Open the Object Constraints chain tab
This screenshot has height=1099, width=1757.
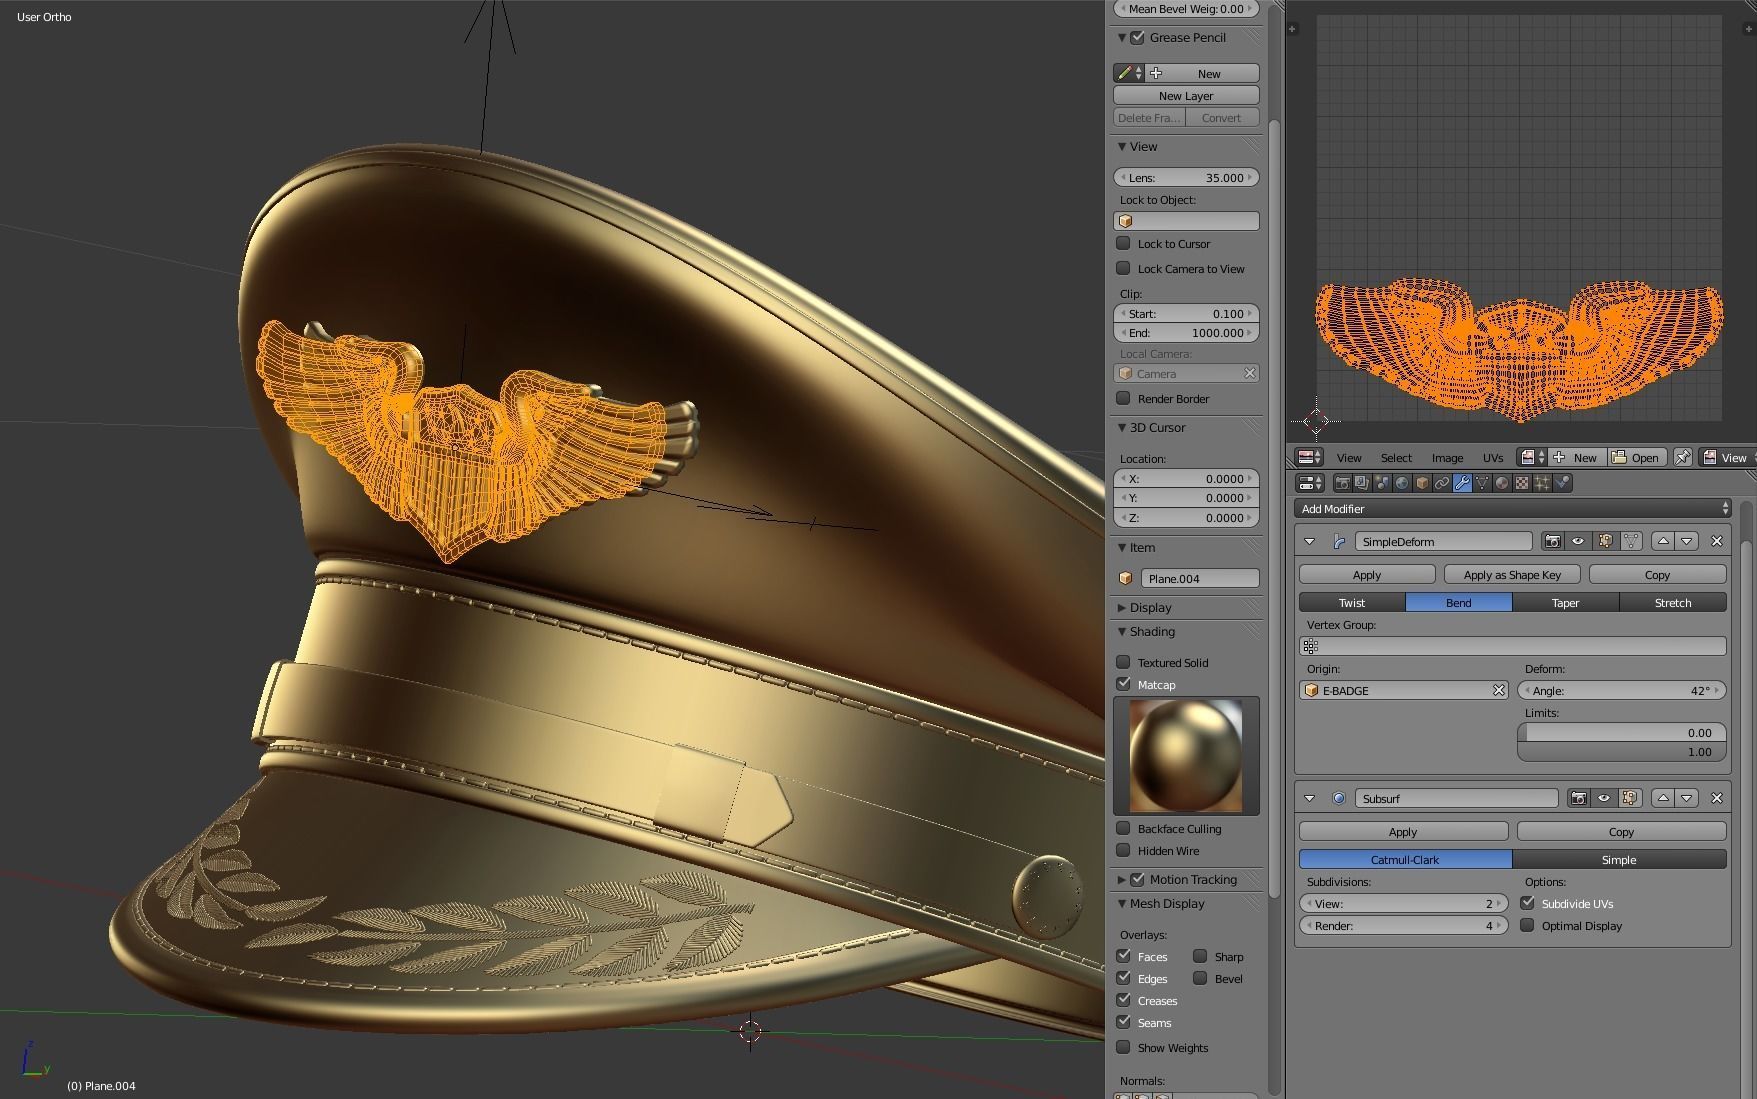pos(1442,483)
